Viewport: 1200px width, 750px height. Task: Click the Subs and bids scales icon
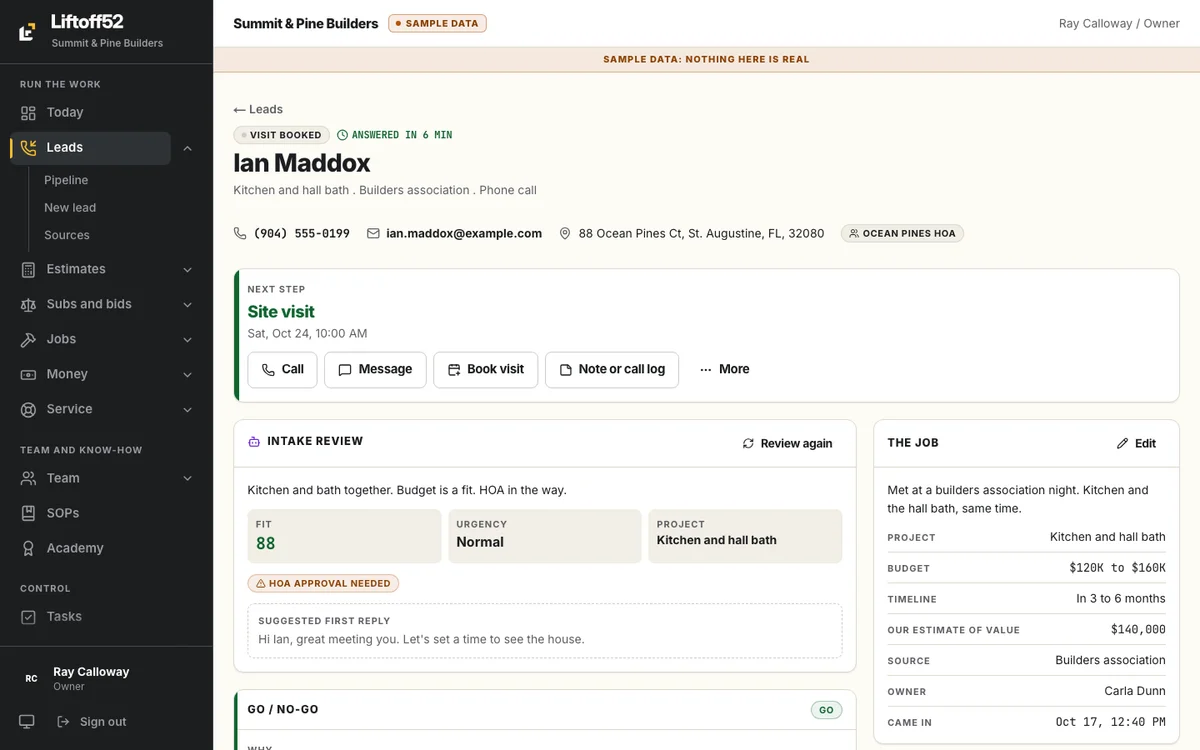click(x=28, y=305)
